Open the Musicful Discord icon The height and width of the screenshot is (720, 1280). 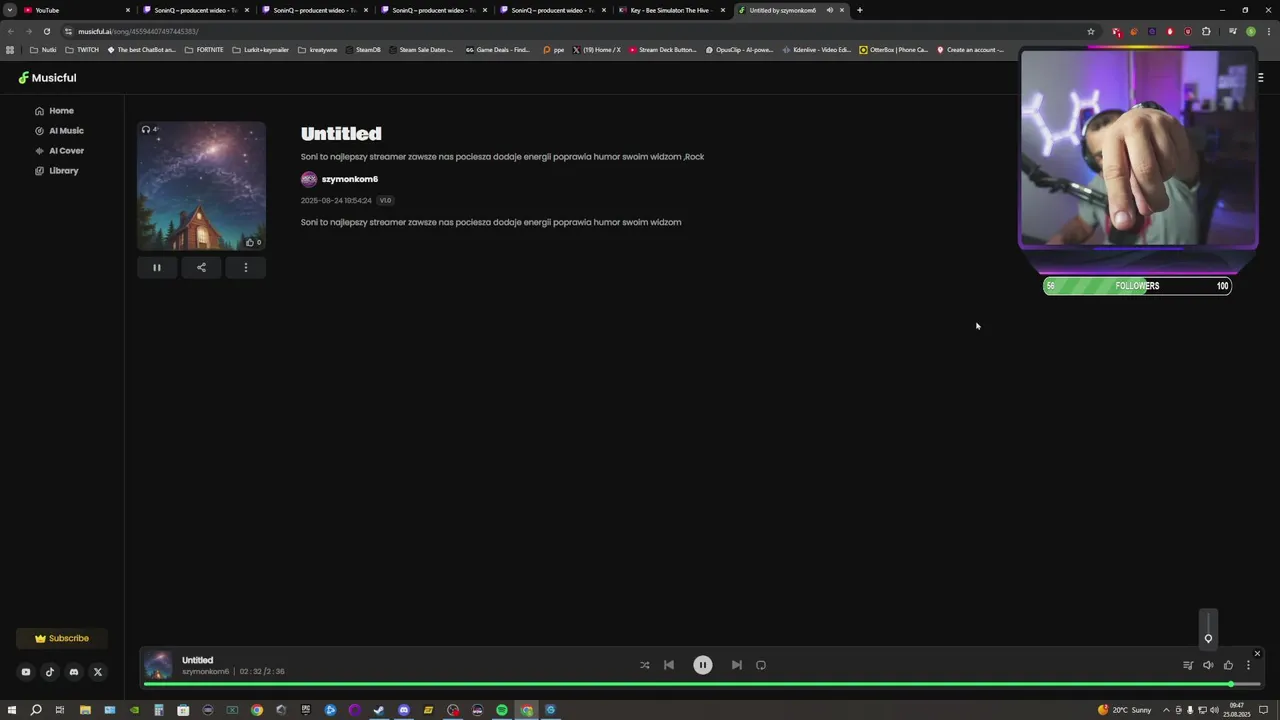coord(74,672)
